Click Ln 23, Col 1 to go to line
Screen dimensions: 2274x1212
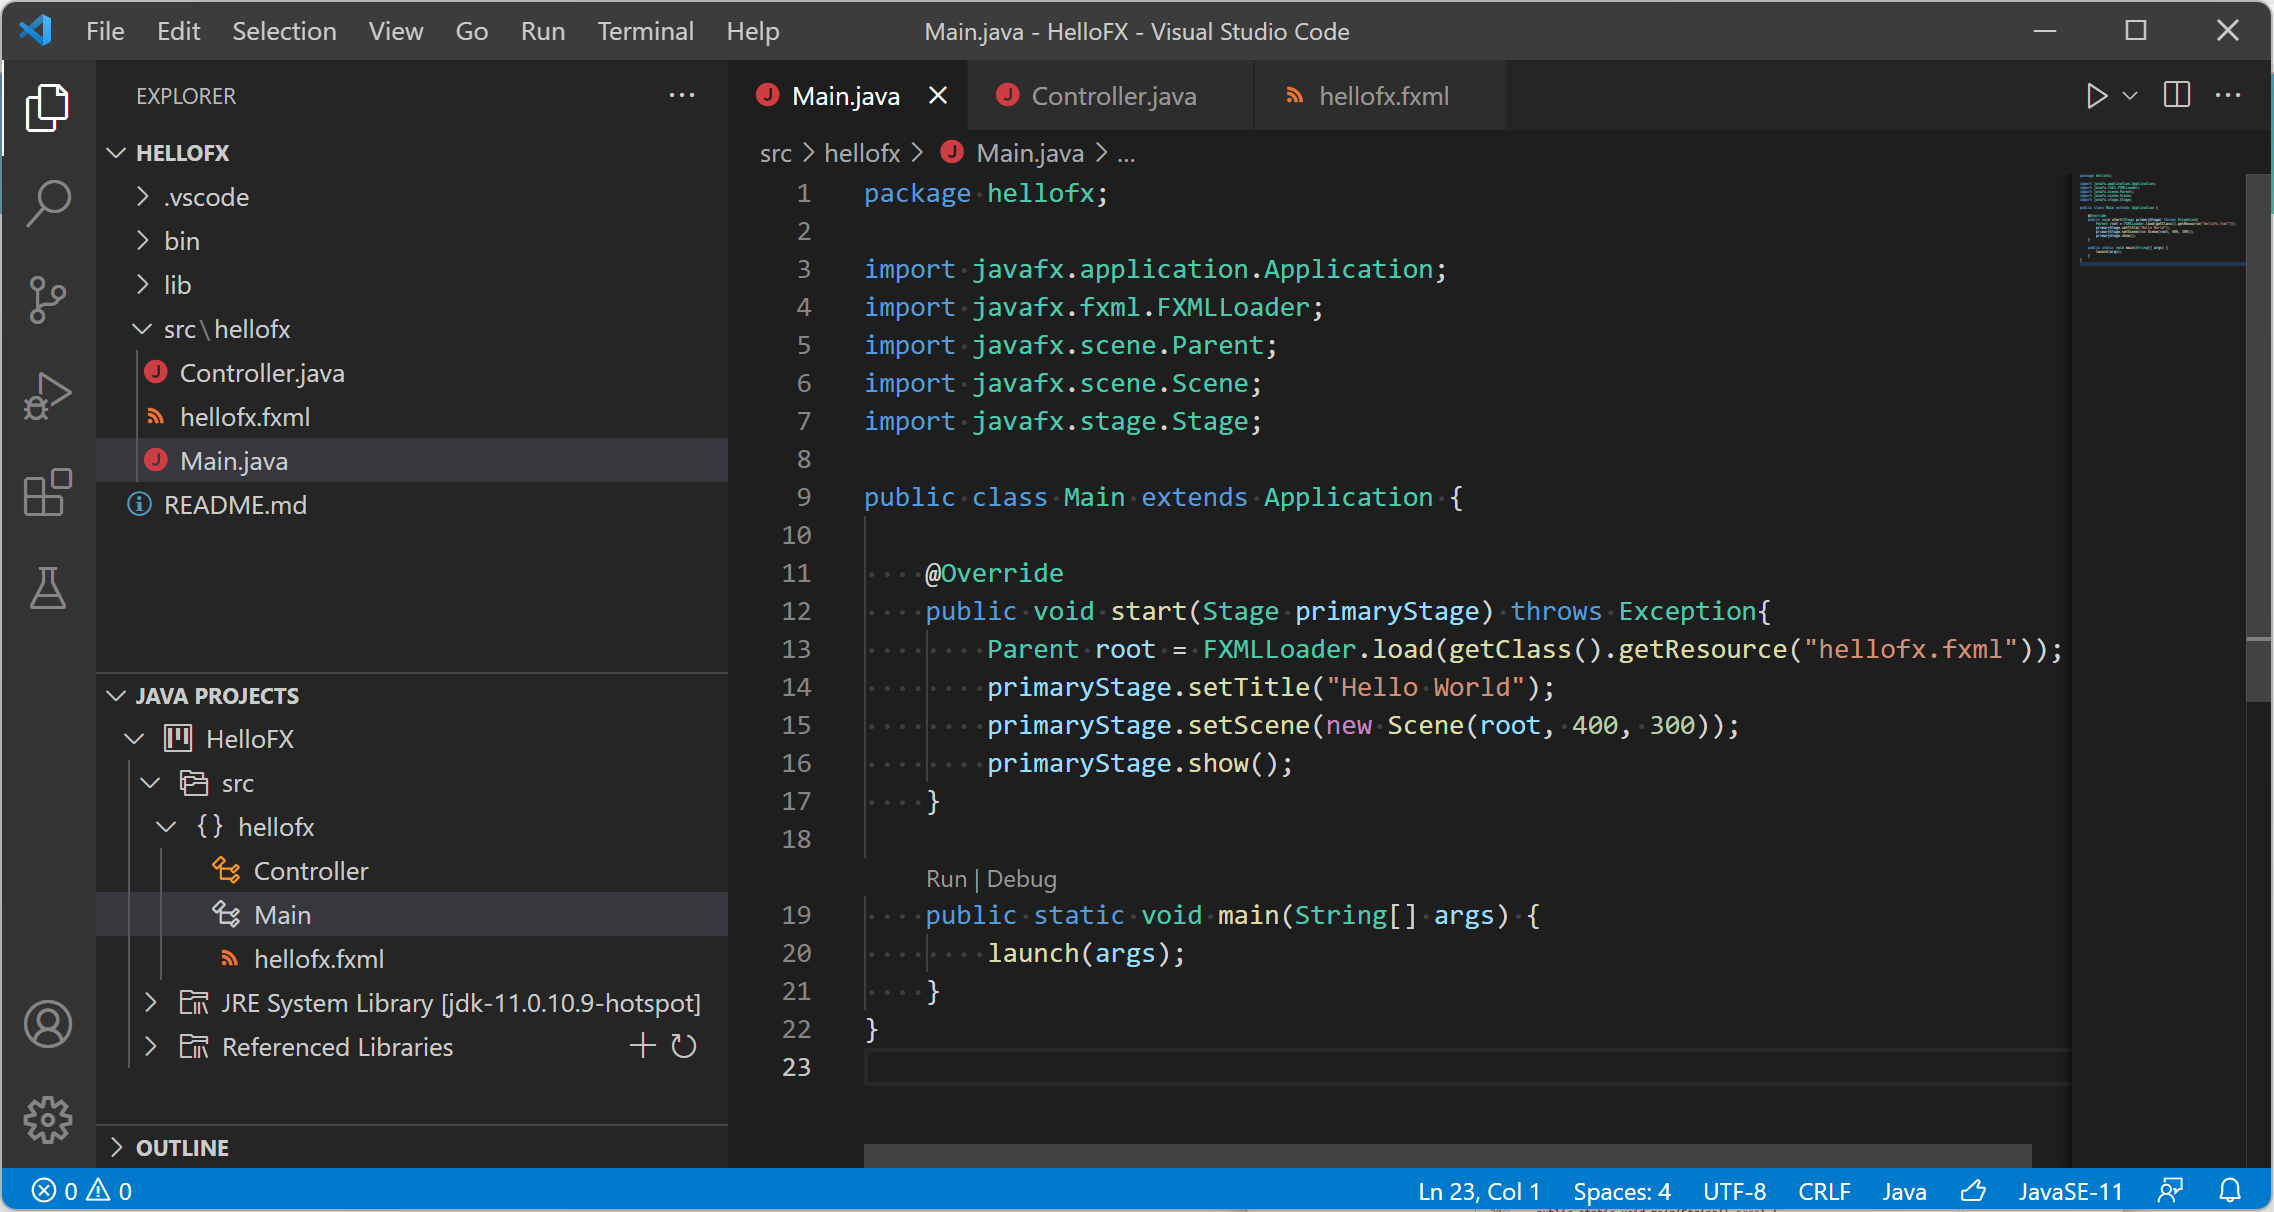(1479, 1191)
